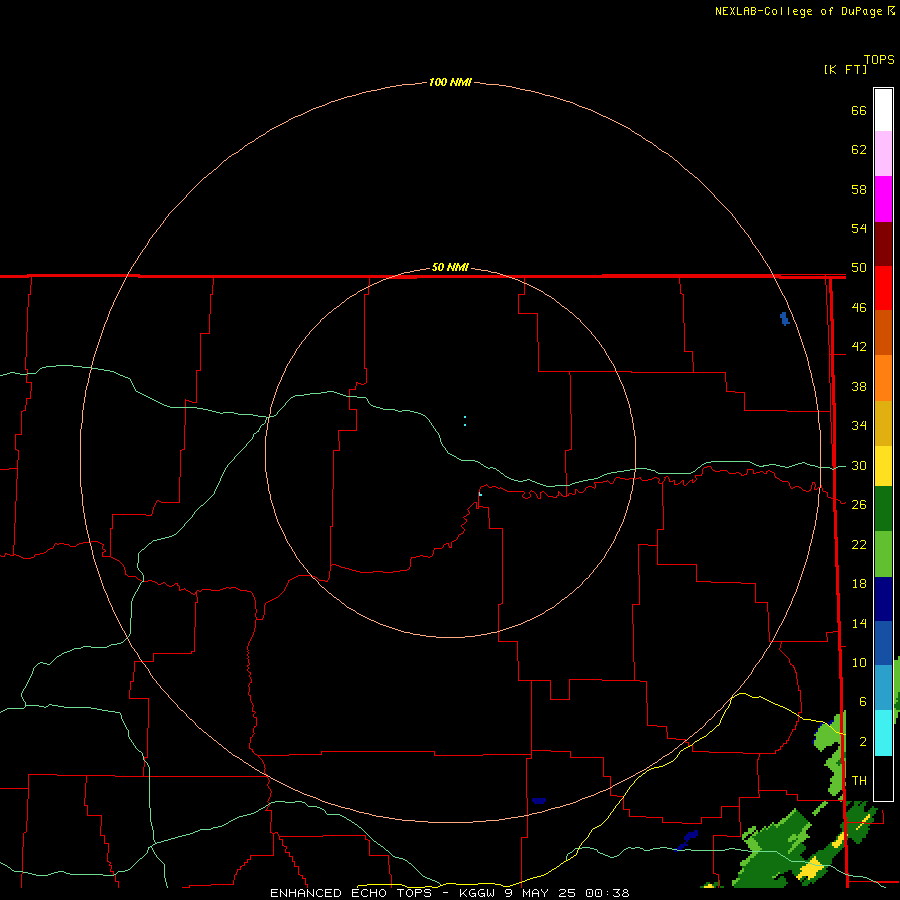The height and width of the screenshot is (900, 900).
Task: Click the '18' legend value
Action: click(x=859, y=584)
